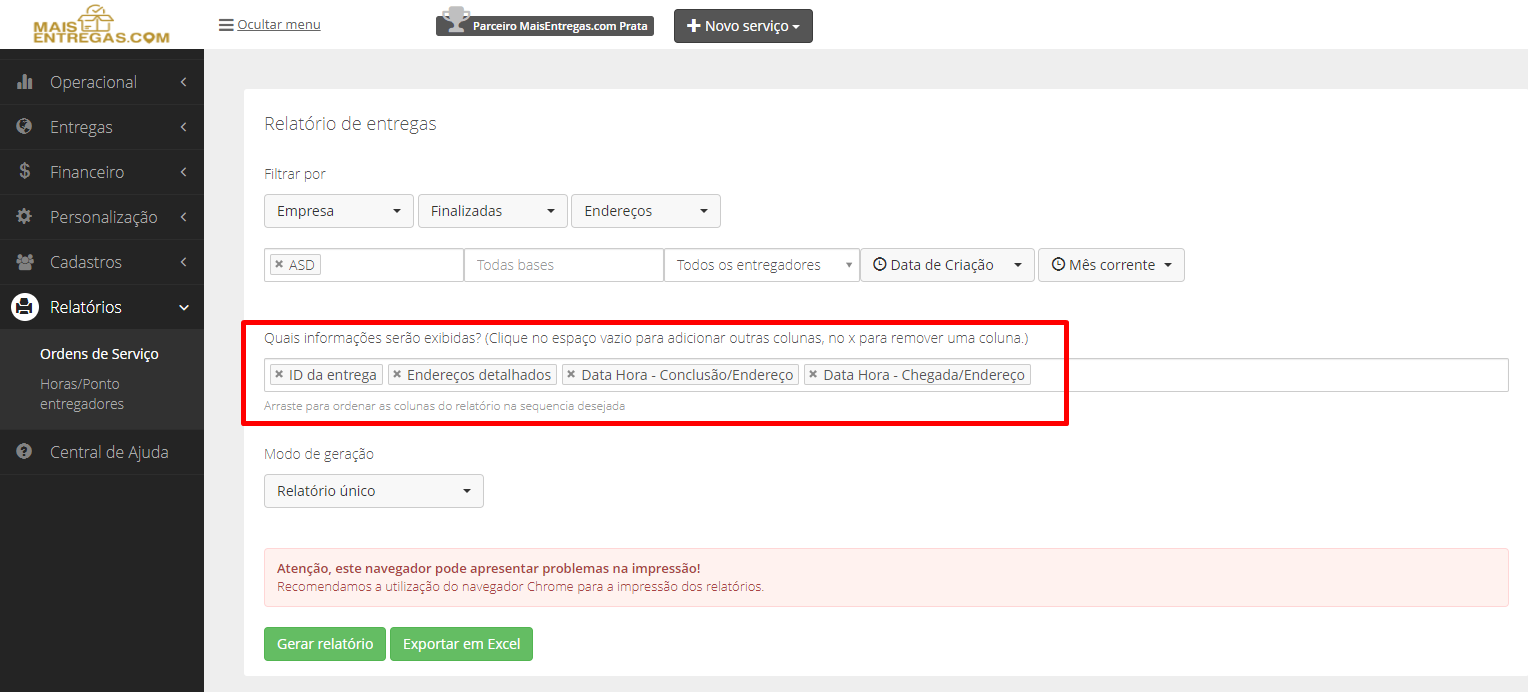Click the Relatórios printer icon

[x=25, y=307]
